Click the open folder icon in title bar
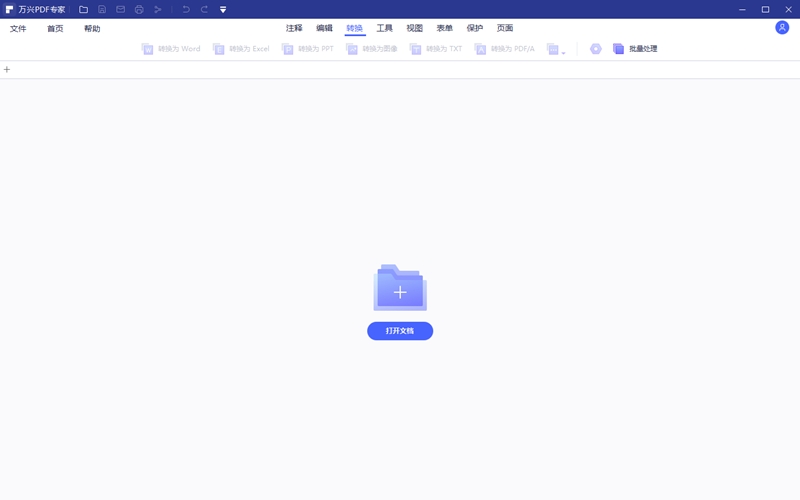This screenshot has height=500, width=800. (84, 10)
